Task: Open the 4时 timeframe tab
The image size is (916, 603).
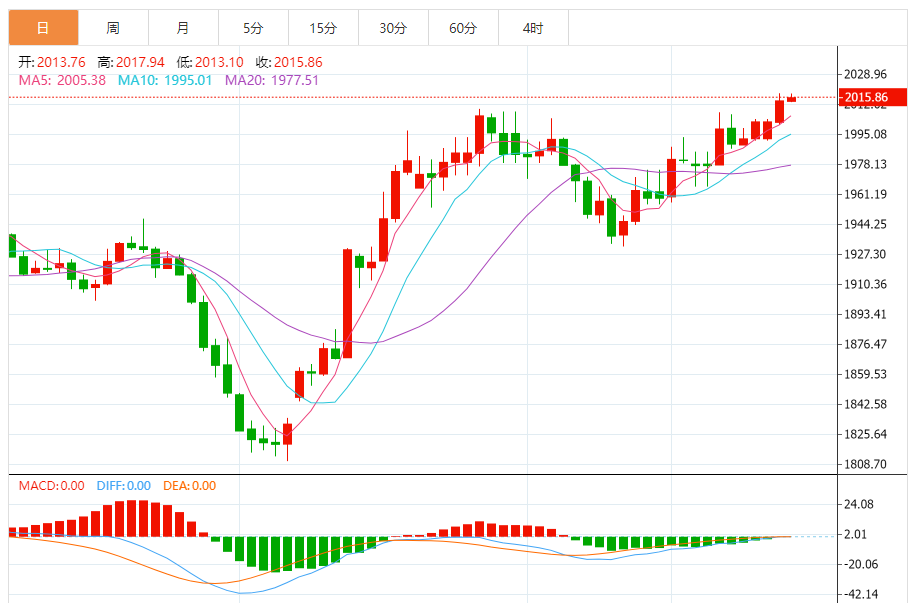Action: tap(533, 27)
